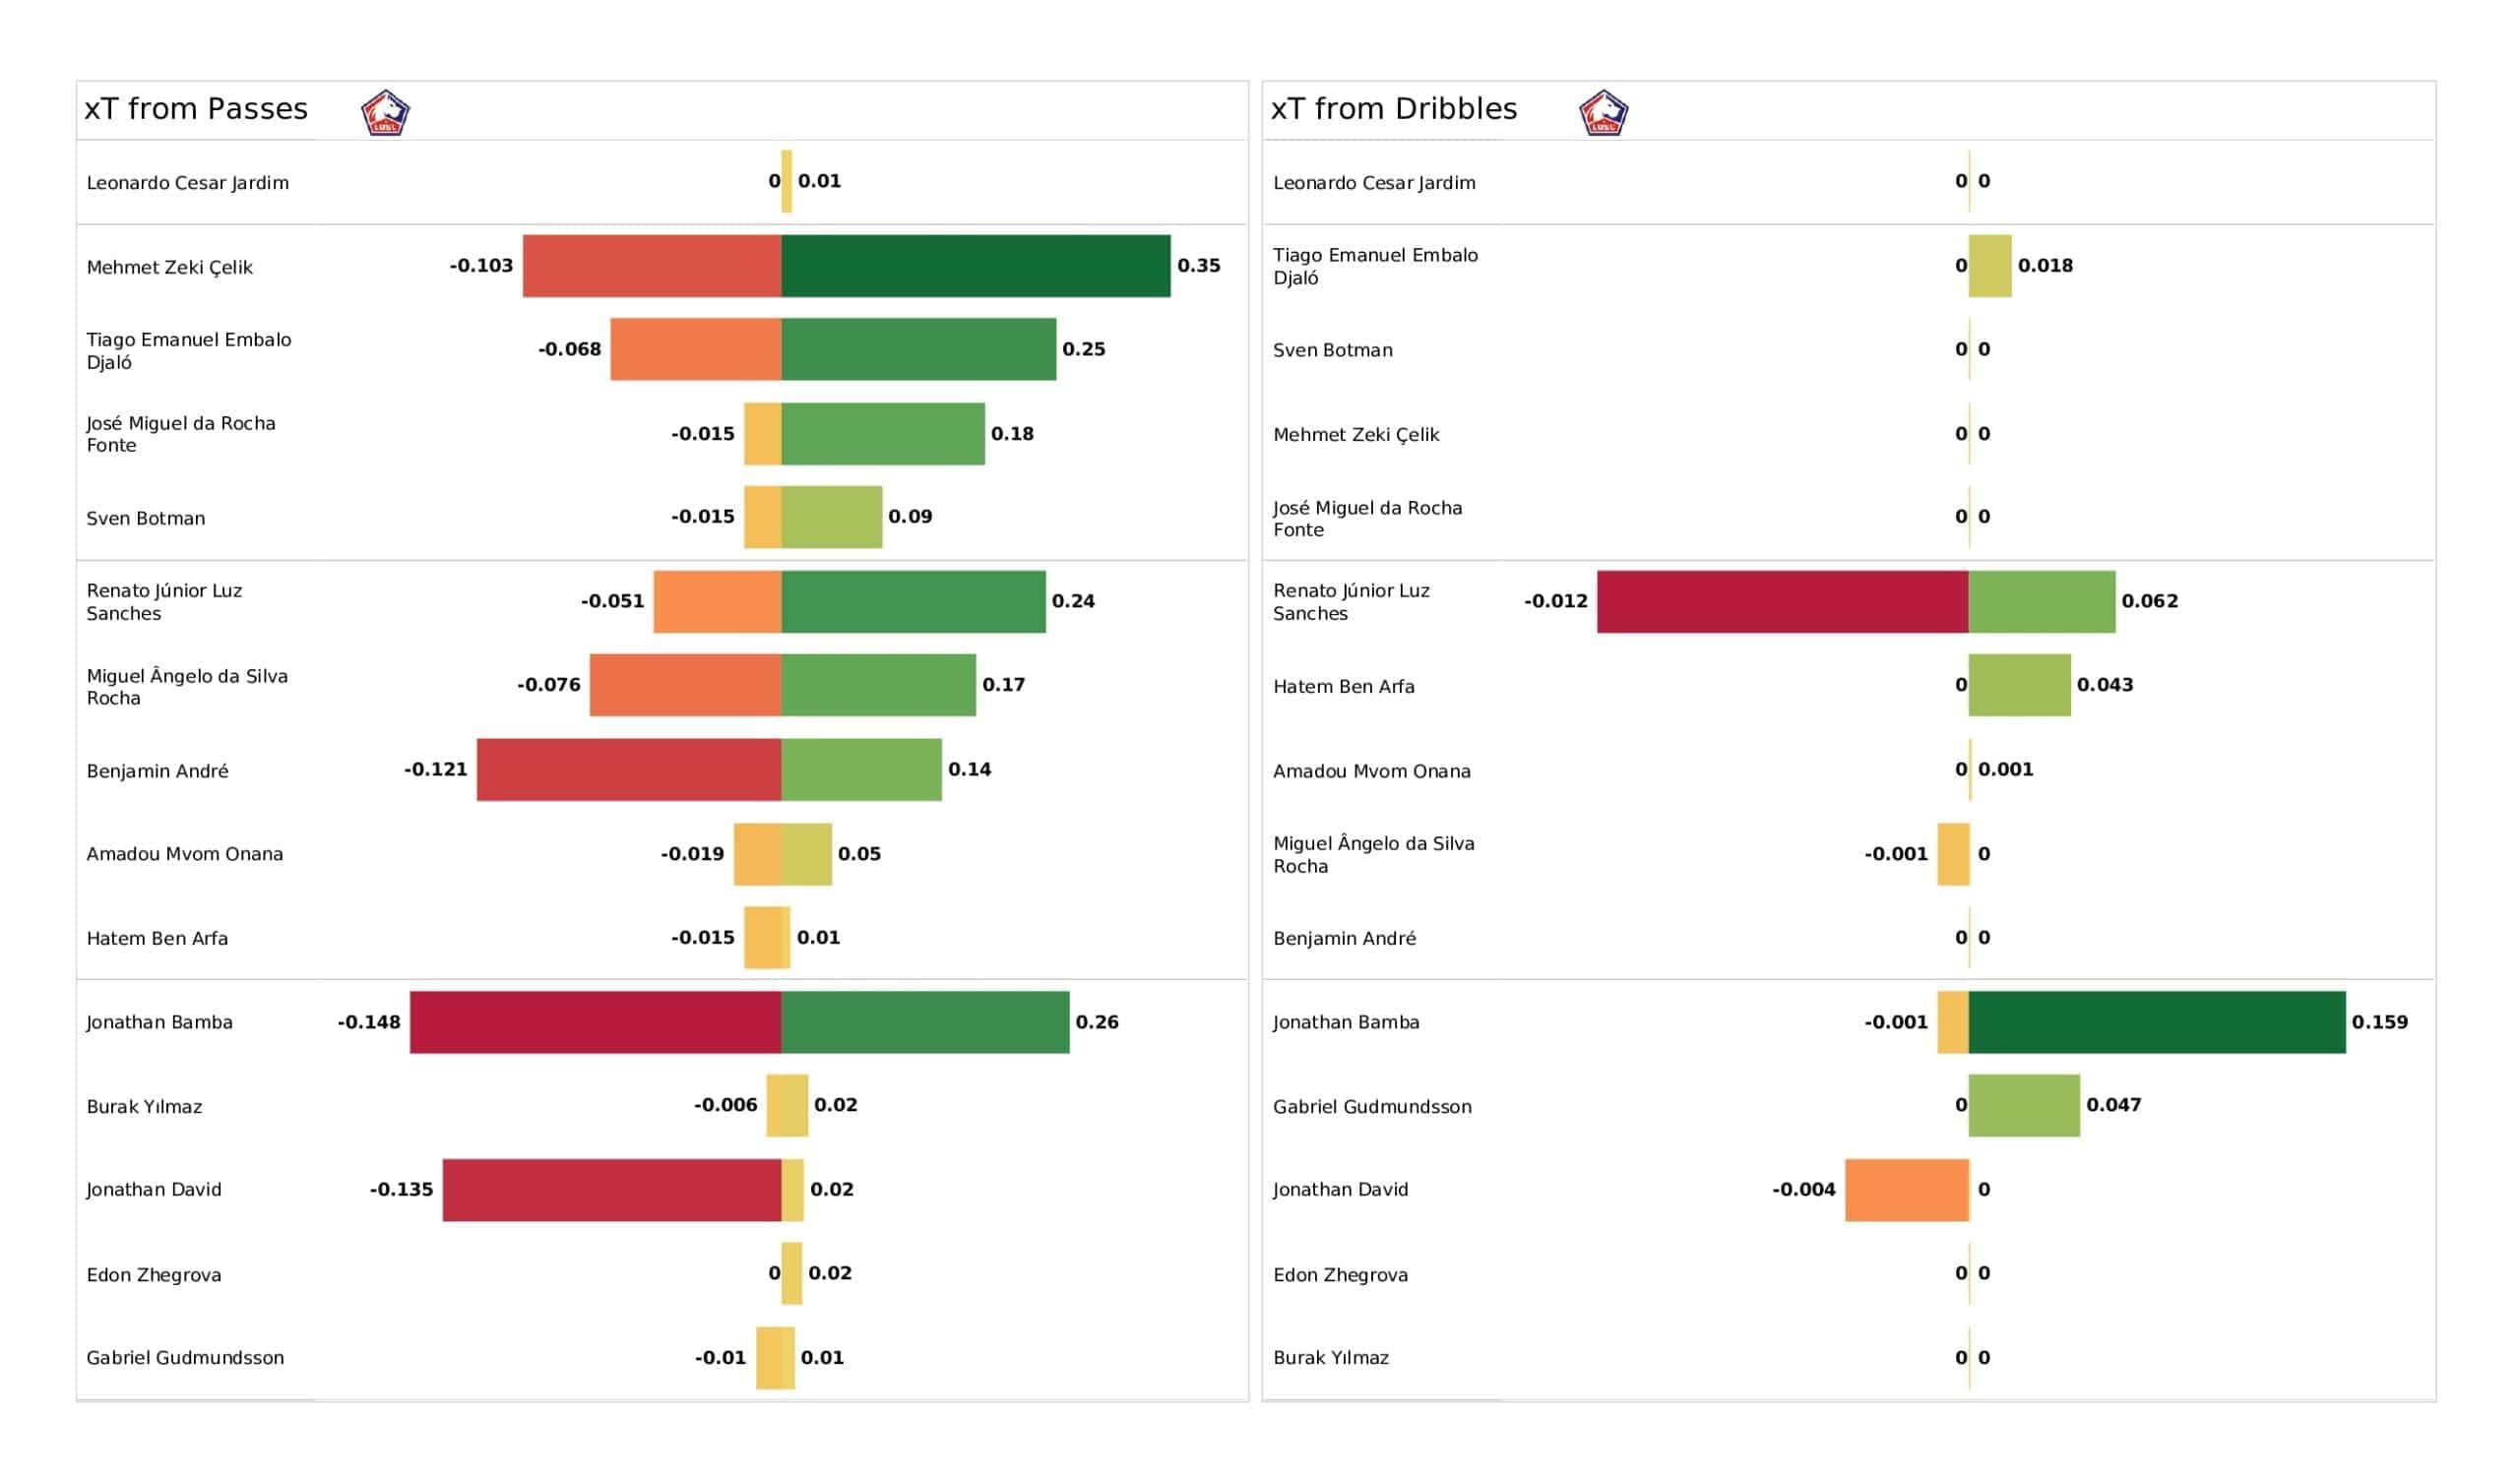Image resolution: width=2520 pixels, height=1480 pixels.
Task: Select Sven Botman name in passes panel
Action: tap(146, 518)
